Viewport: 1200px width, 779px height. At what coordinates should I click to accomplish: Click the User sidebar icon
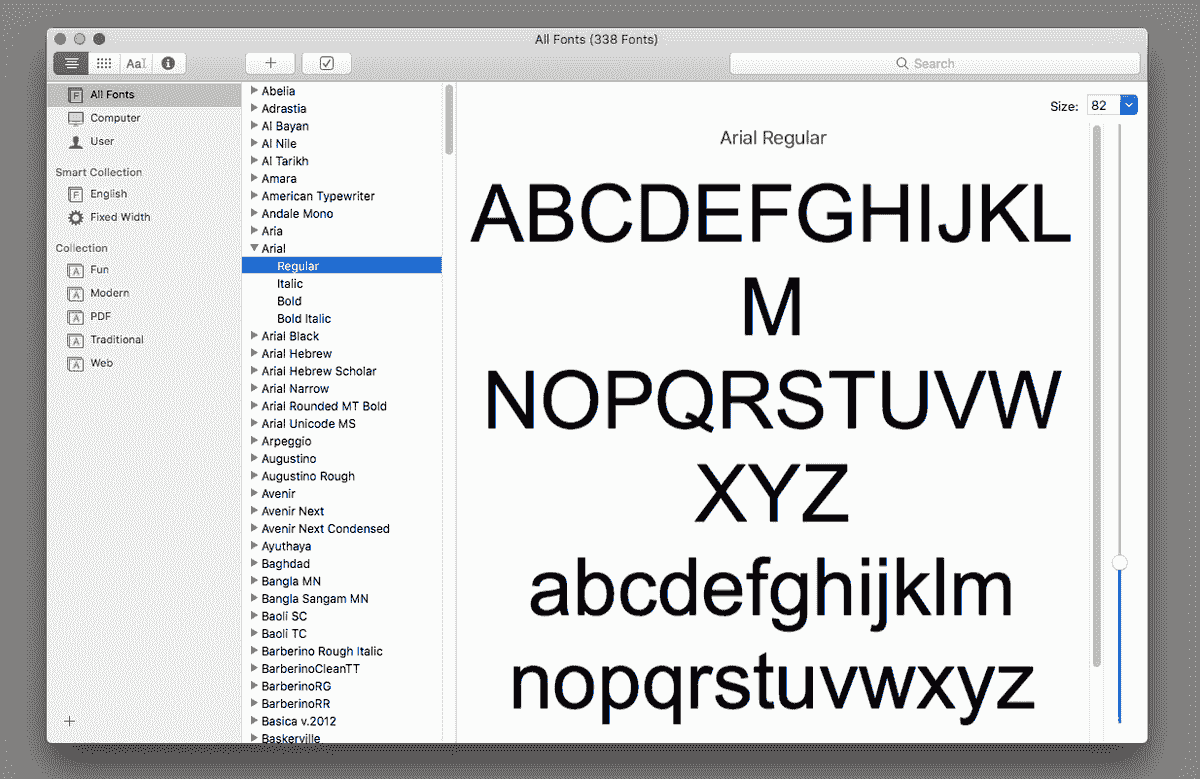point(74,141)
